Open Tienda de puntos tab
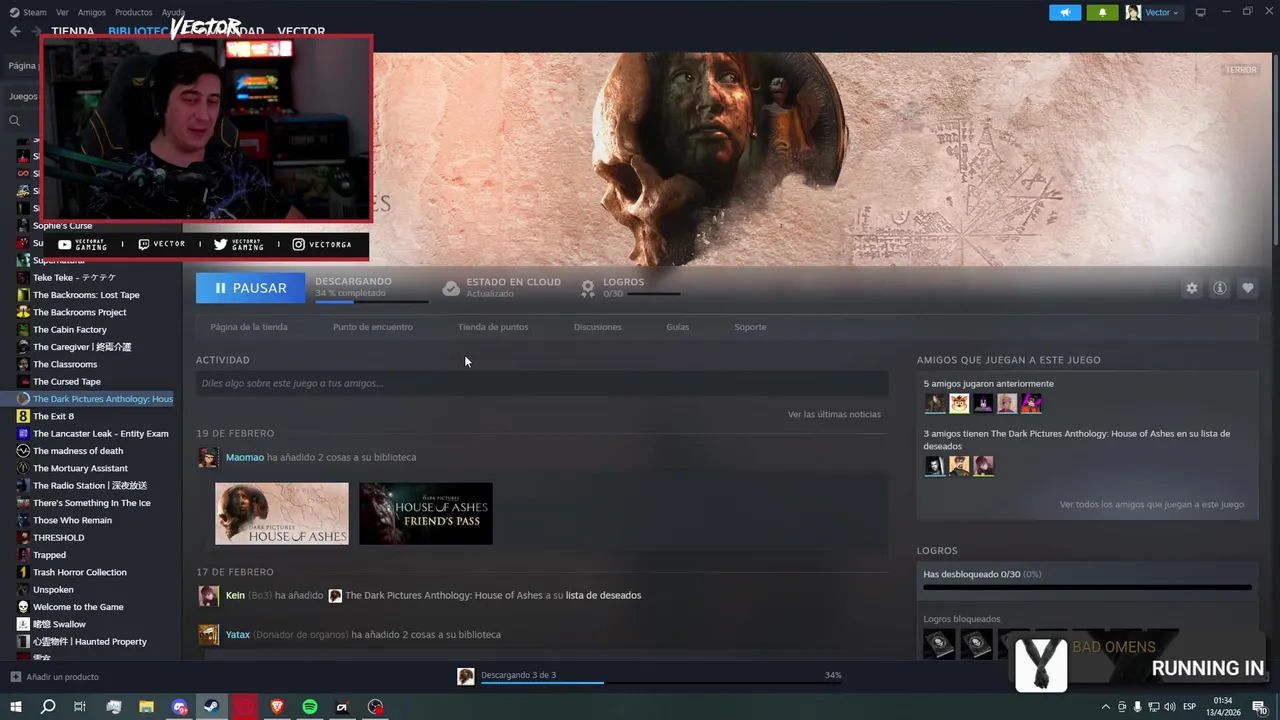This screenshot has width=1280, height=720. click(493, 327)
